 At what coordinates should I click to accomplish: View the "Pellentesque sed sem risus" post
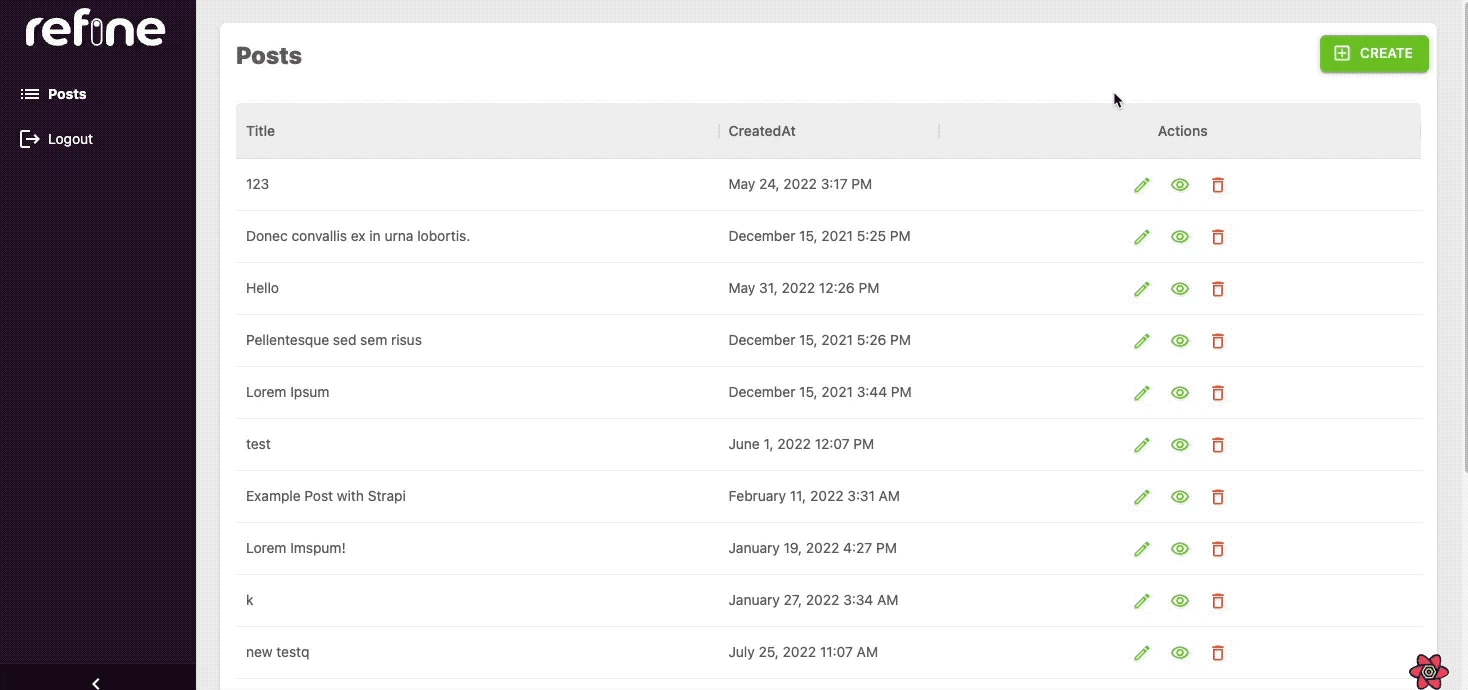(x=1180, y=341)
